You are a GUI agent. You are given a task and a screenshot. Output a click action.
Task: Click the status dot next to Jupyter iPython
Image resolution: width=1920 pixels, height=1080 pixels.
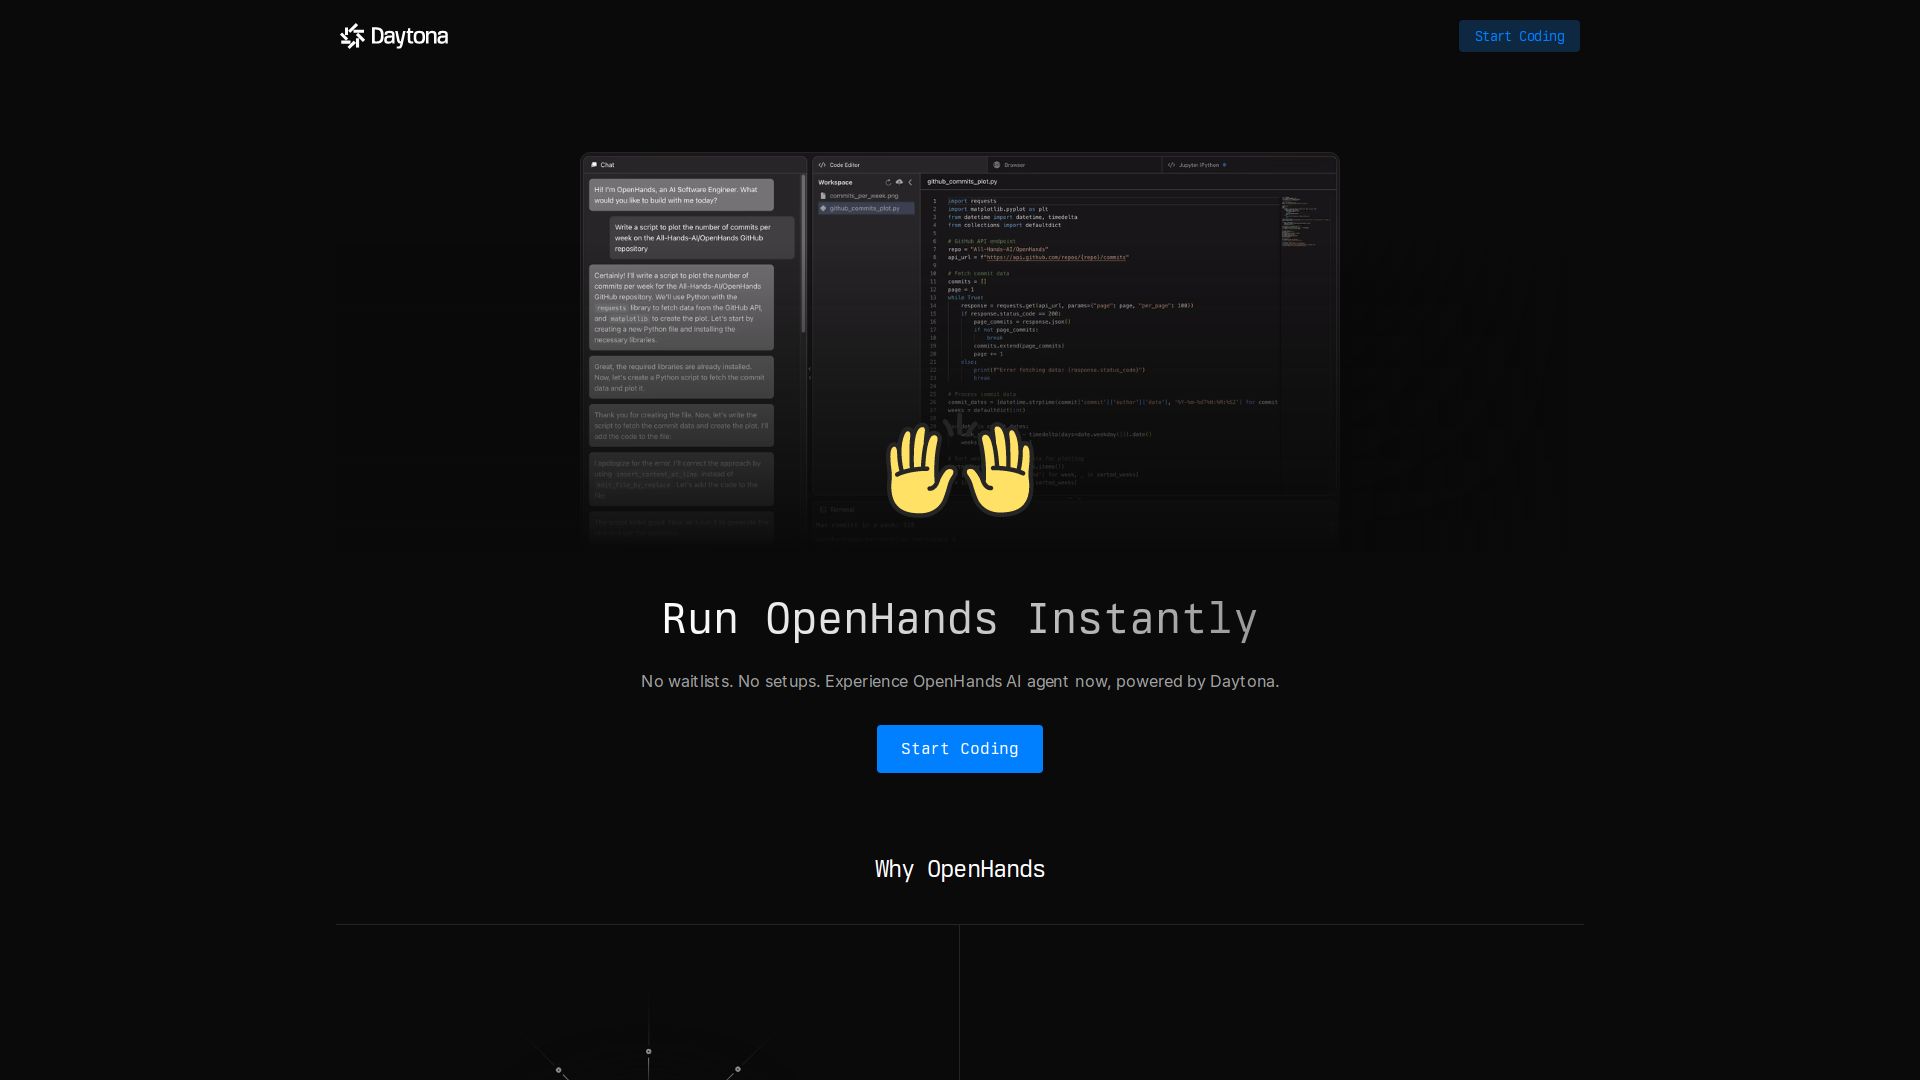1225,164
